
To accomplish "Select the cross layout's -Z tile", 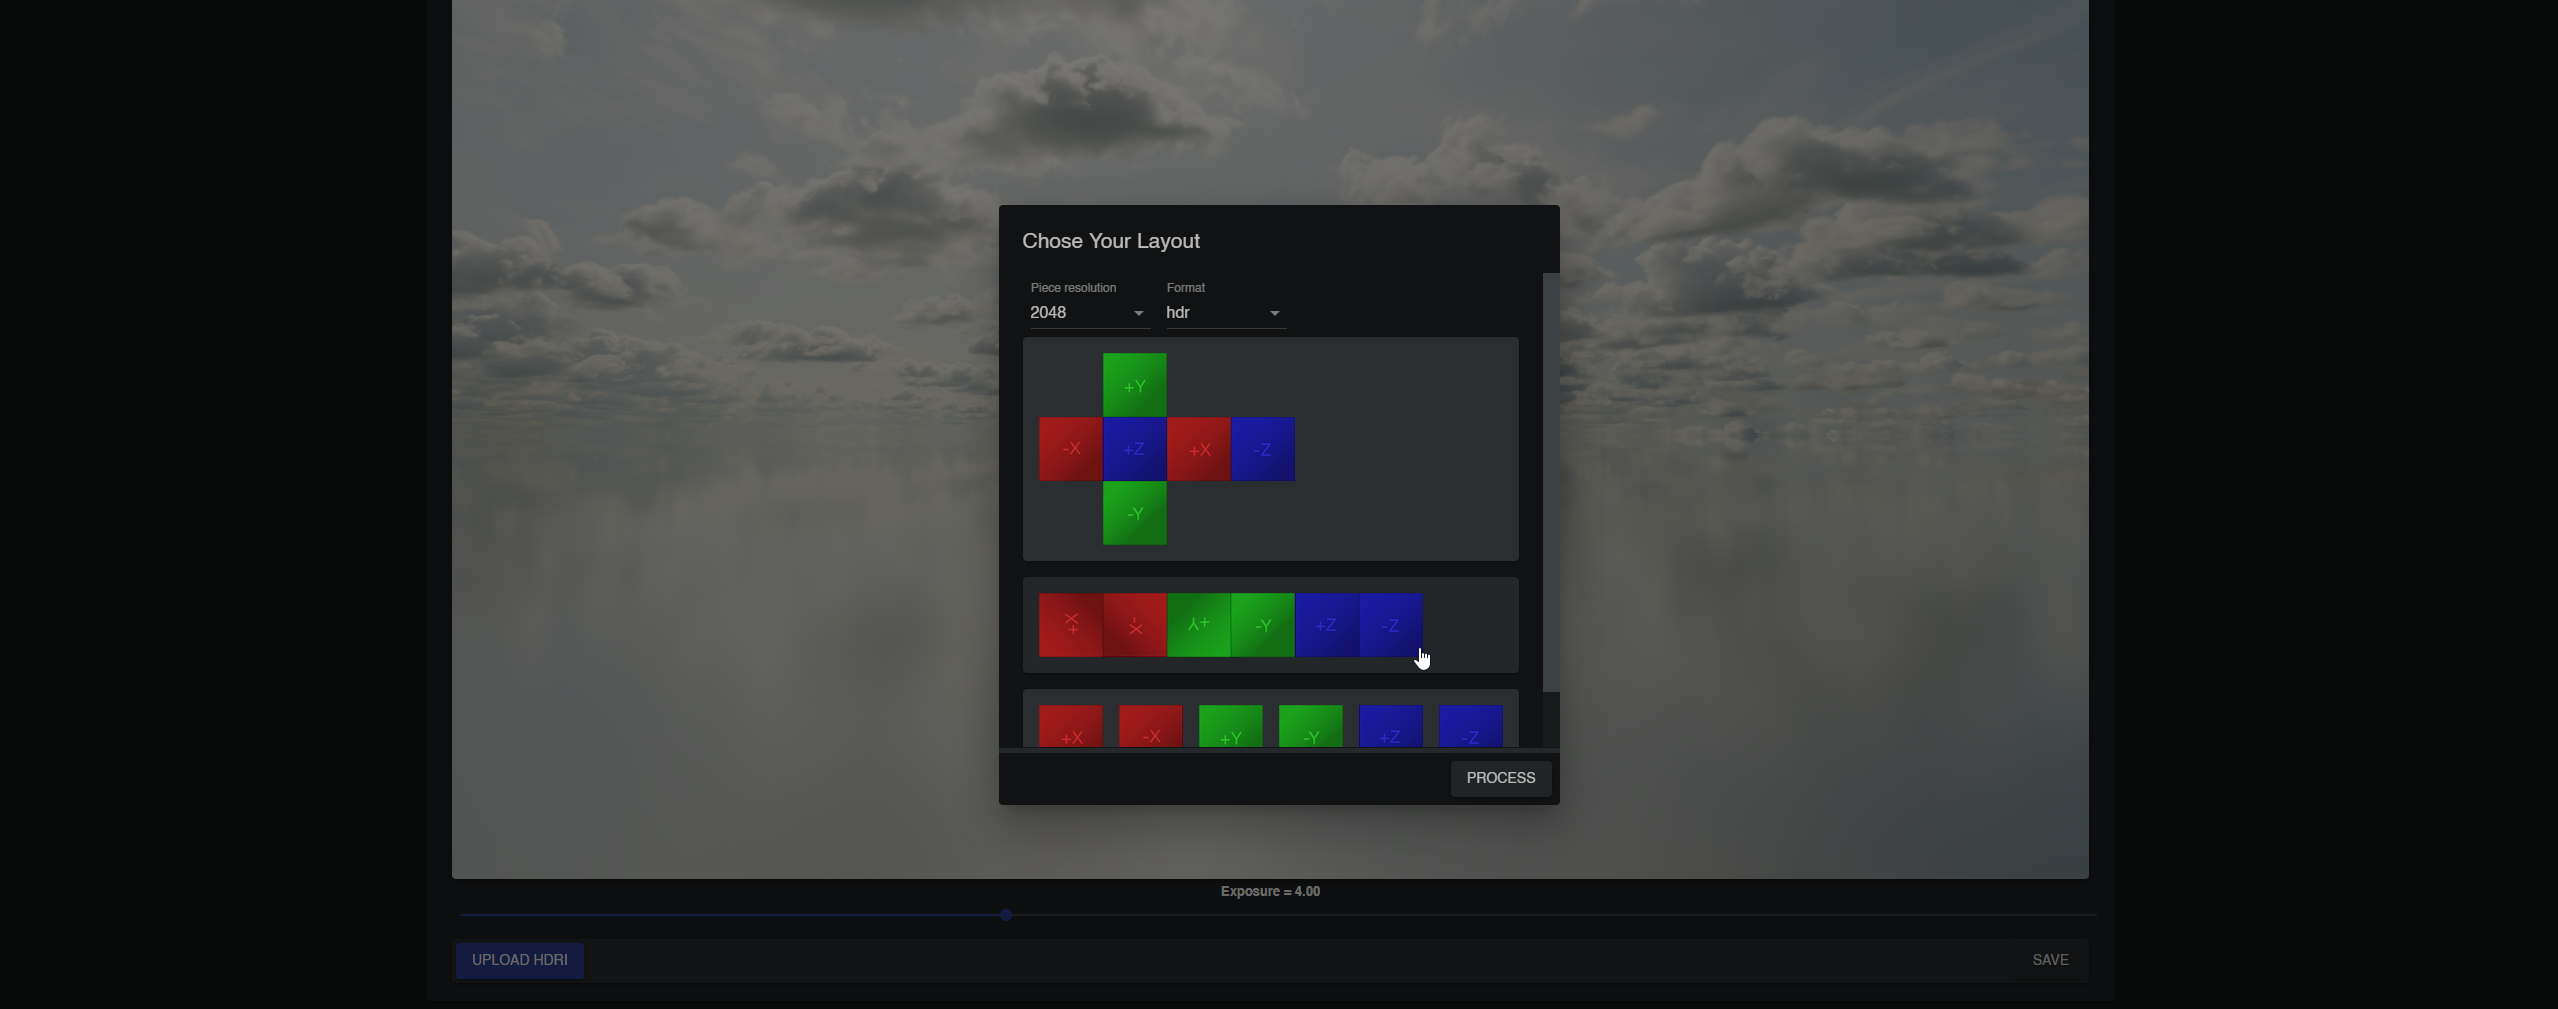I will 1263,449.
